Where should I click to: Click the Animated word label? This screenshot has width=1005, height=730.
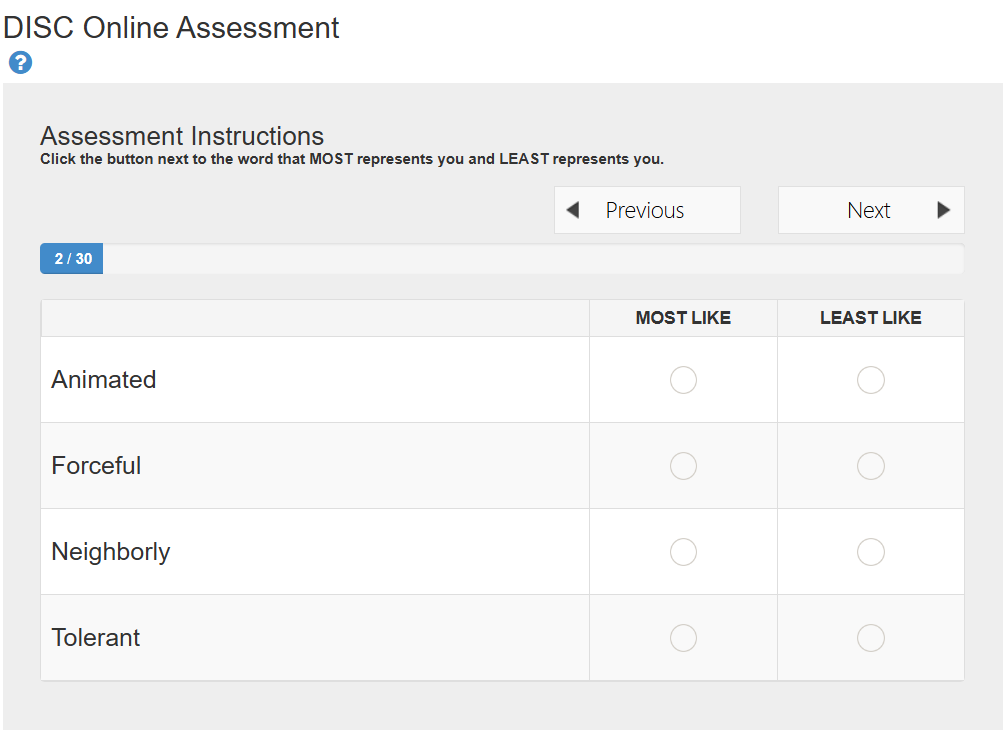pos(104,380)
